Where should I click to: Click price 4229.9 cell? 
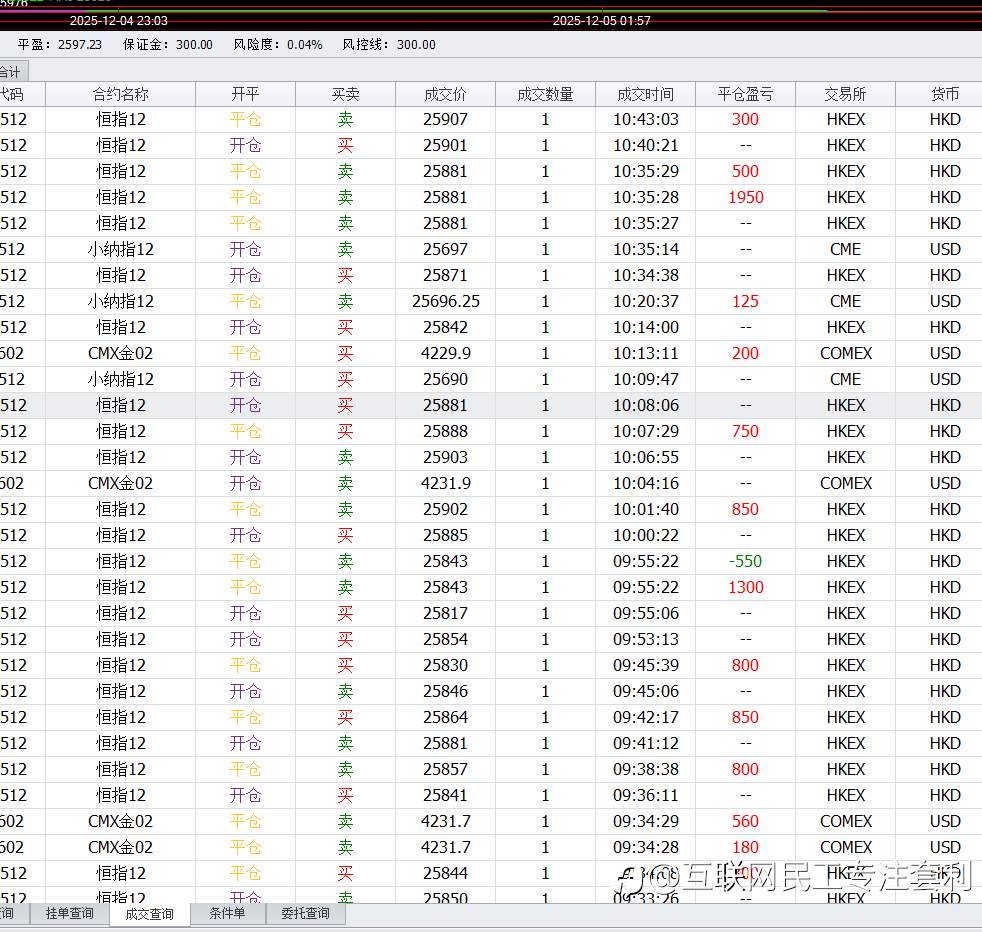click(445, 353)
